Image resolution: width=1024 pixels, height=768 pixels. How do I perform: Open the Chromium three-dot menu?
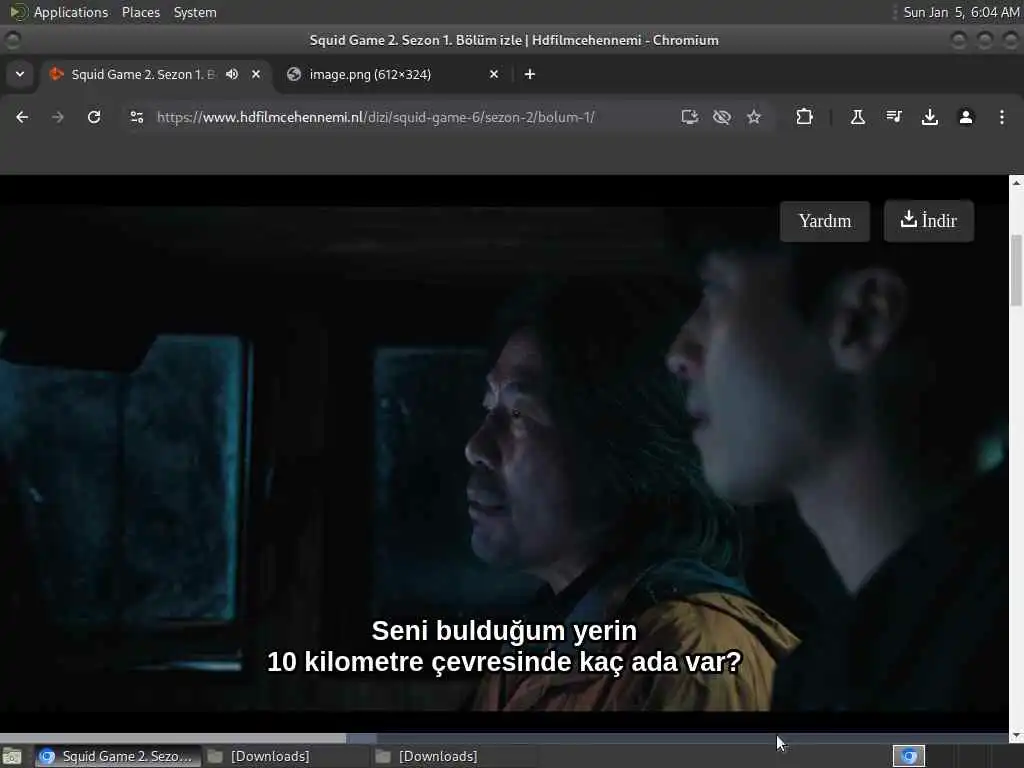click(1002, 117)
